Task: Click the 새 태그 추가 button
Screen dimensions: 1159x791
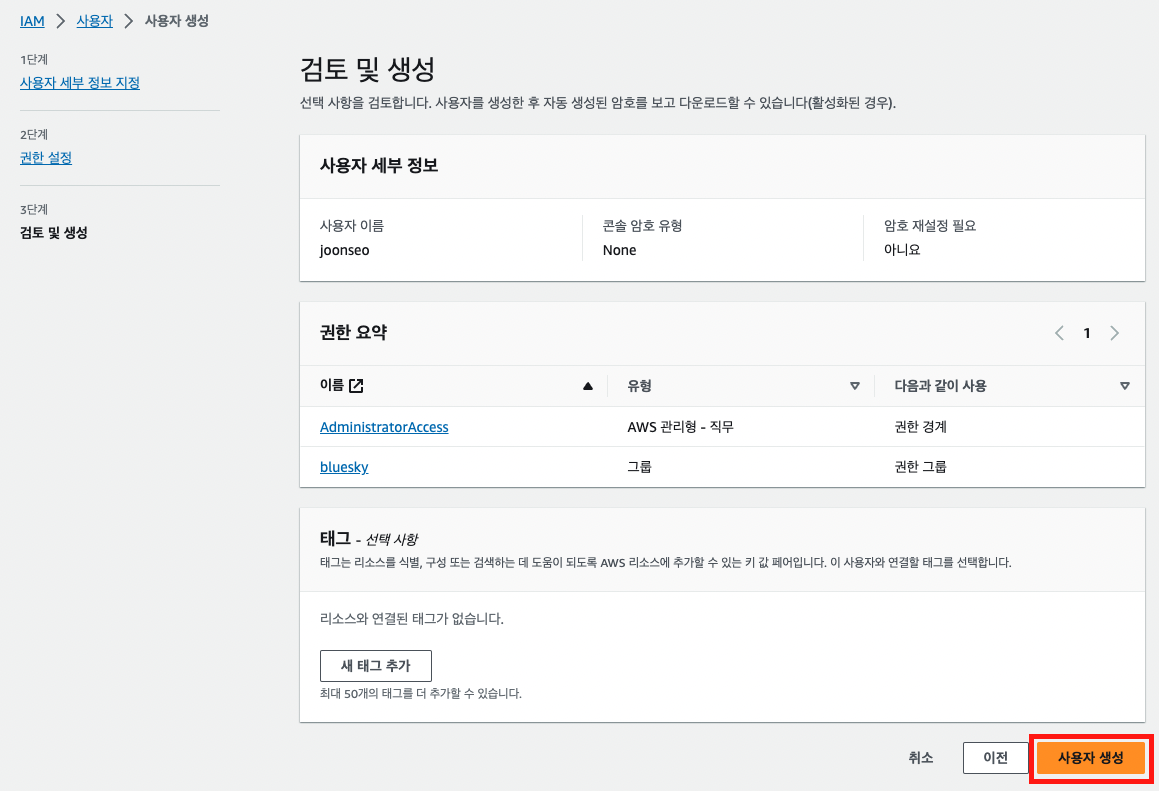Action: pyautogui.click(x=375, y=666)
